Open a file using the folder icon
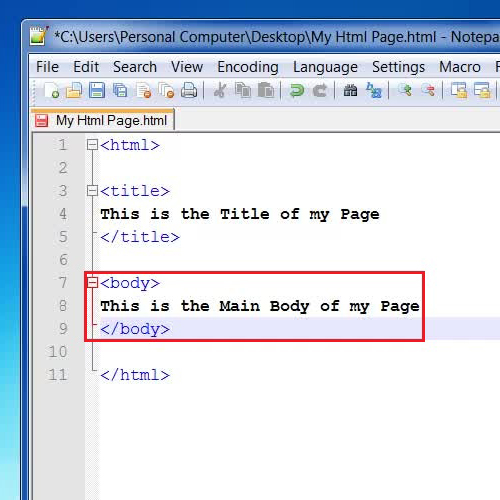This screenshot has height=500, width=500. click(74, 90)
